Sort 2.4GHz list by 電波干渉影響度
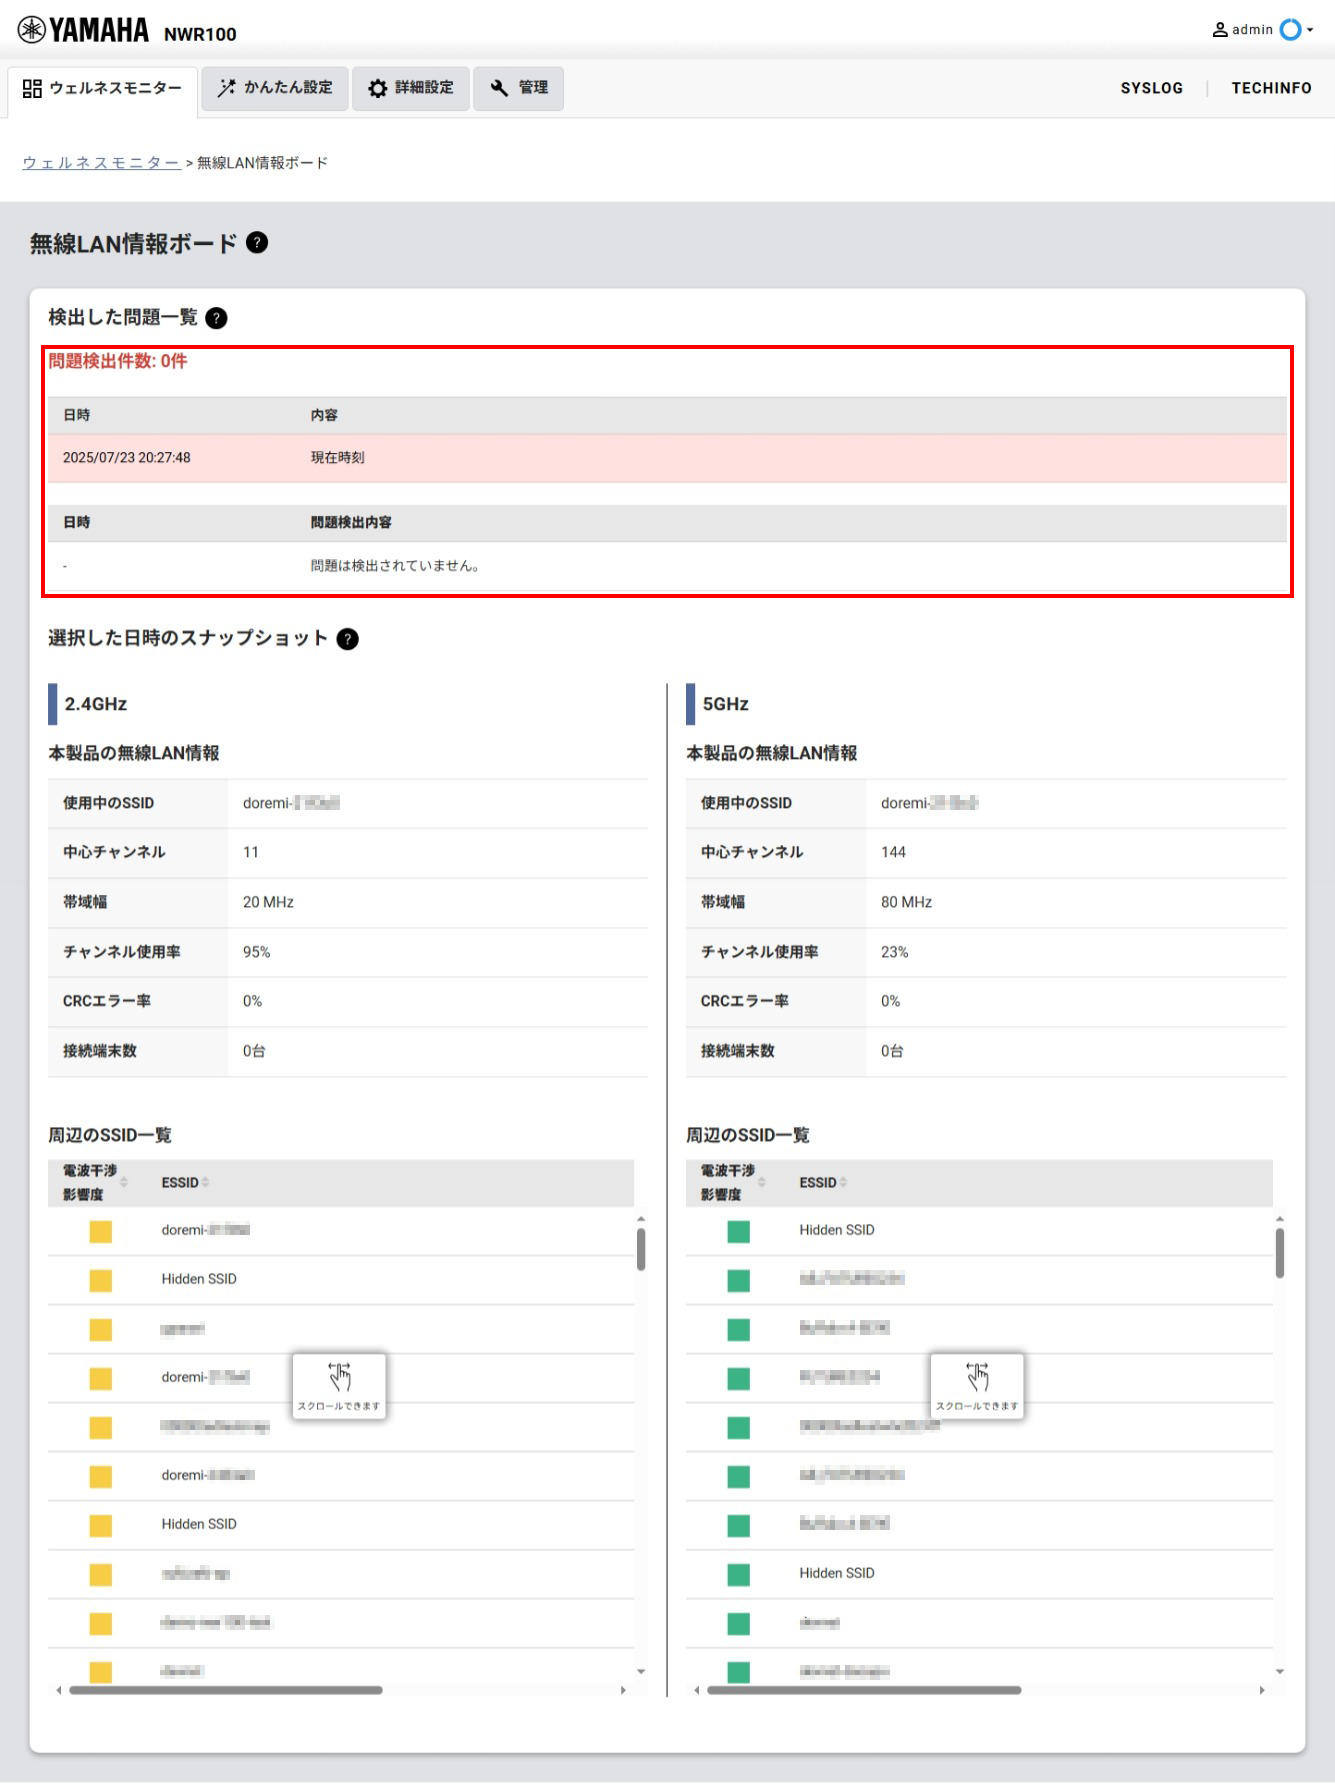The image size is (1335, 1787). [124, 1183]
